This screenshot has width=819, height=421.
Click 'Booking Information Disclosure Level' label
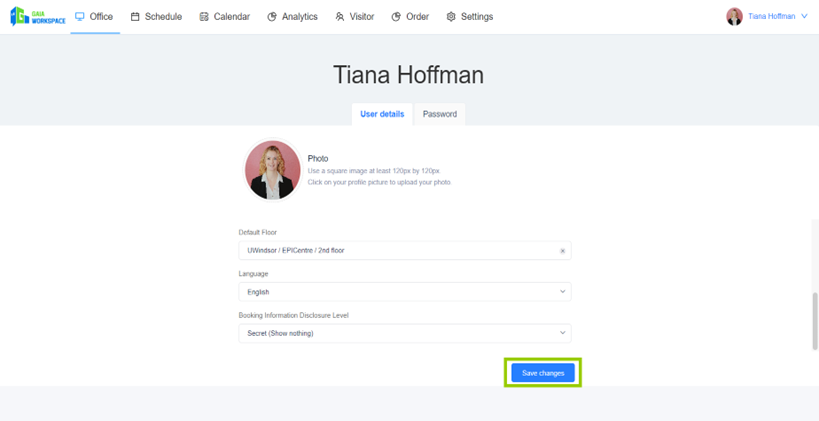(294, 315)
